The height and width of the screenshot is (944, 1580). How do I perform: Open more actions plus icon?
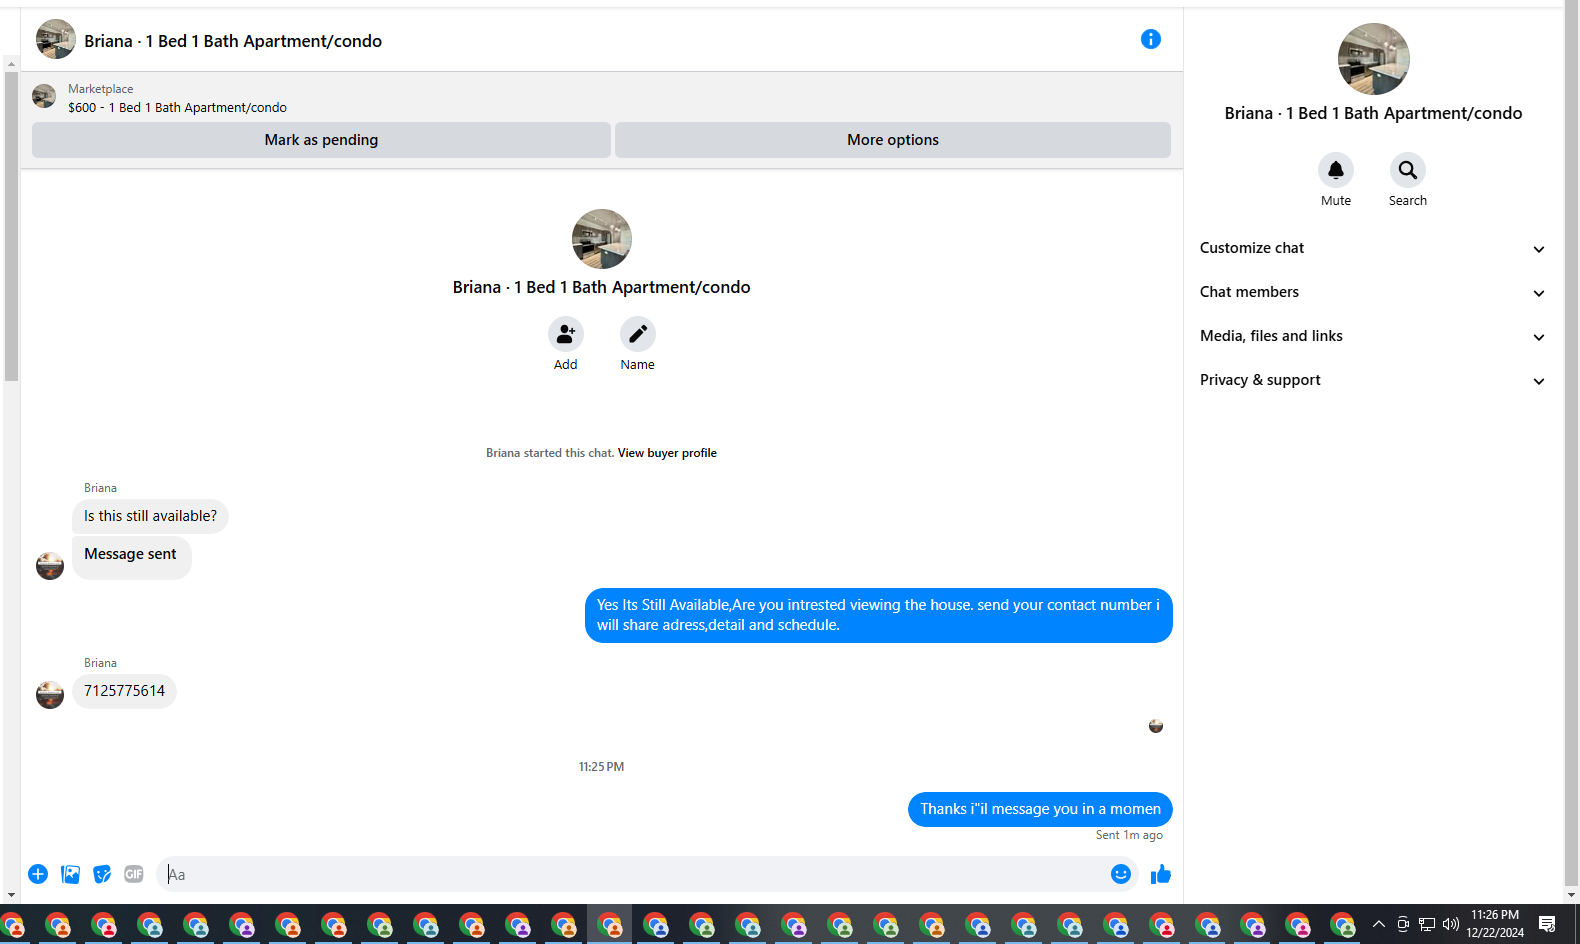pos(38,874)
